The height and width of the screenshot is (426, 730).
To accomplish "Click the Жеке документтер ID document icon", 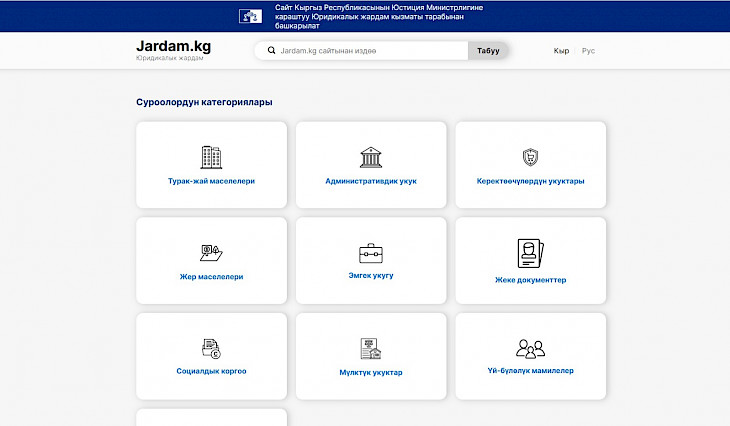I will coord(530,253).
